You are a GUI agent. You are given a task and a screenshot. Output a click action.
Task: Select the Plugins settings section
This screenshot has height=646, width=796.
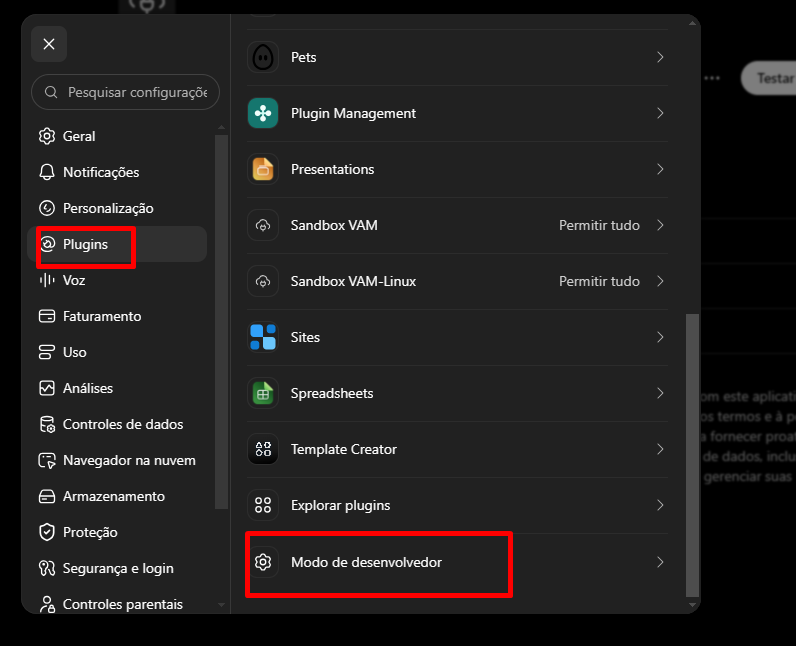[x=117, y=244]
